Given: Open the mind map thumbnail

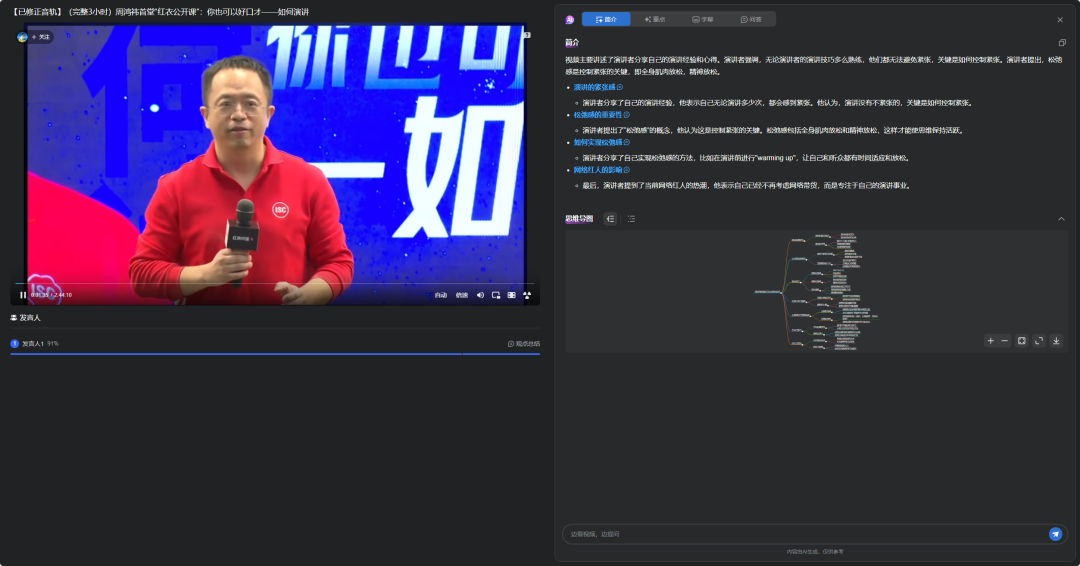Looking at the screenshot, I should pyautogui.click(x=816, y=291).
